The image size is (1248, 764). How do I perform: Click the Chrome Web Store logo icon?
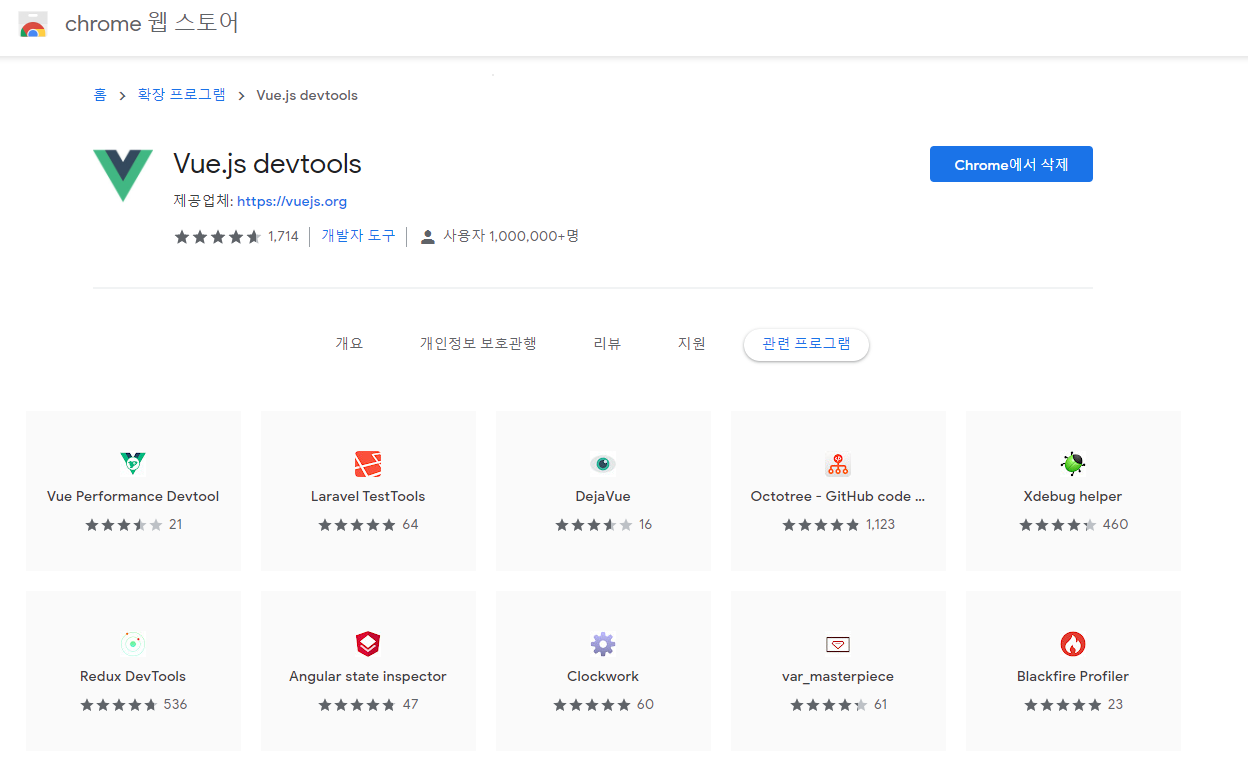click(33, 25)
